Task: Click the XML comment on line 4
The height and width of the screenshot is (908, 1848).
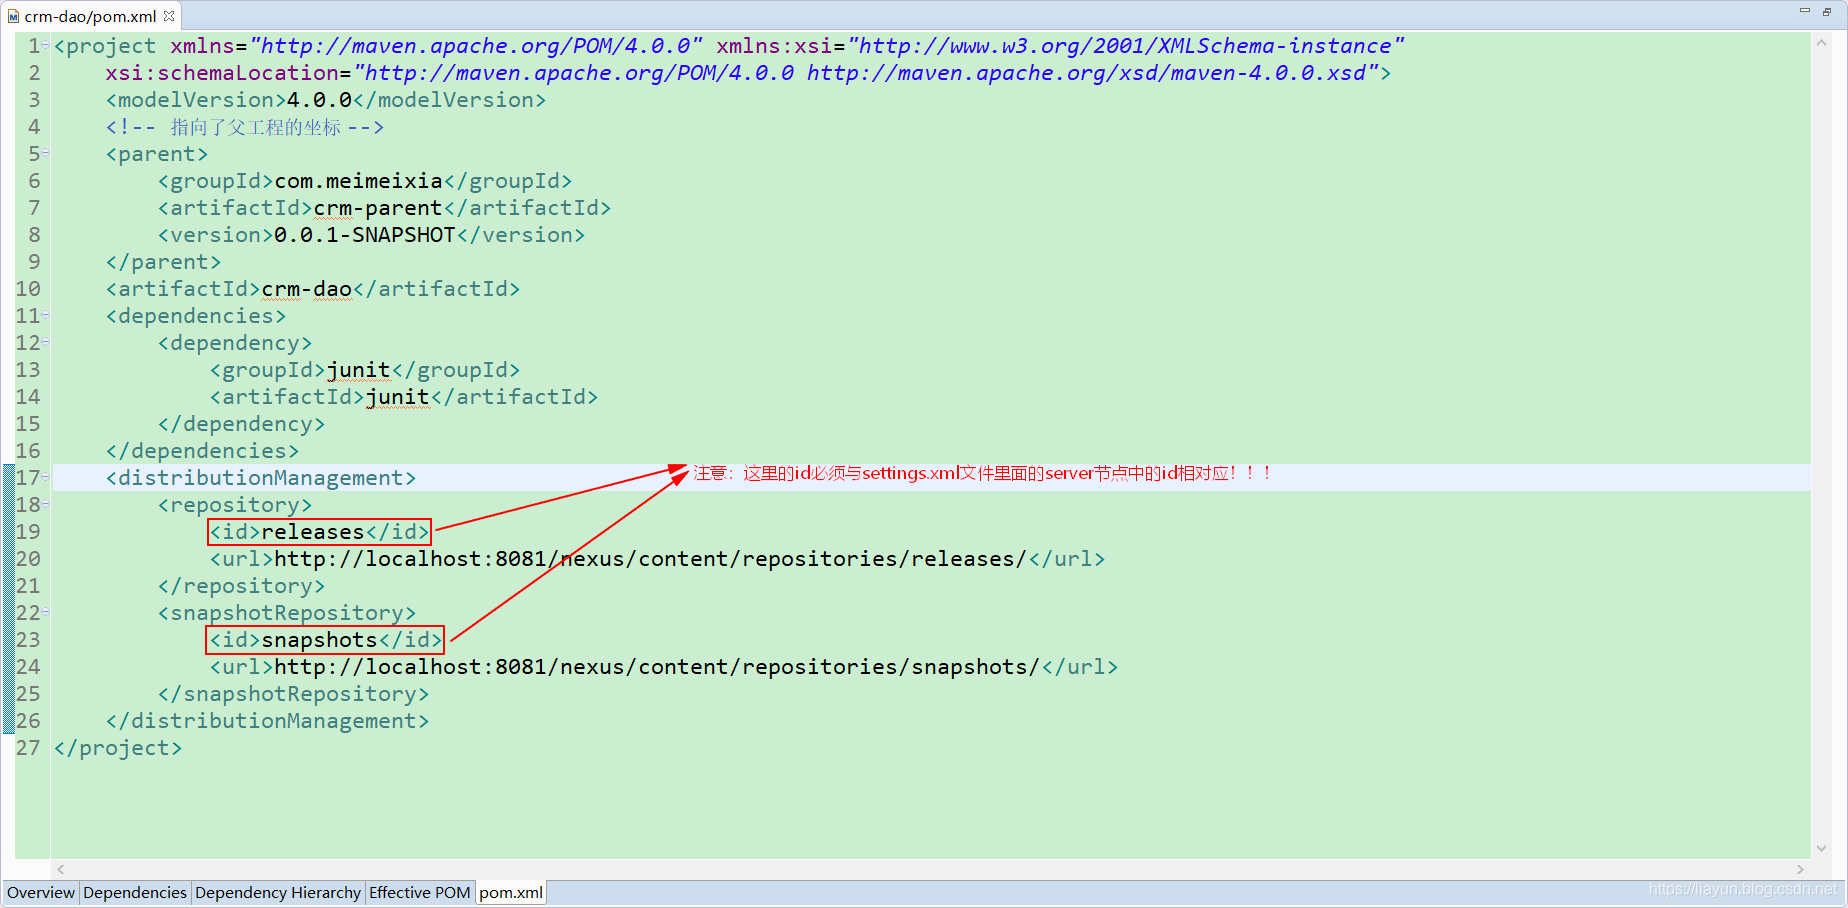Action: [245, 127]
